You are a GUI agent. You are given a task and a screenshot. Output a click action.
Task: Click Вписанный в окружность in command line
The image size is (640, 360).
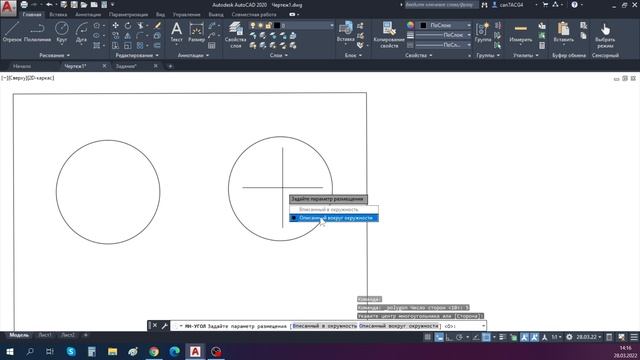324,326
